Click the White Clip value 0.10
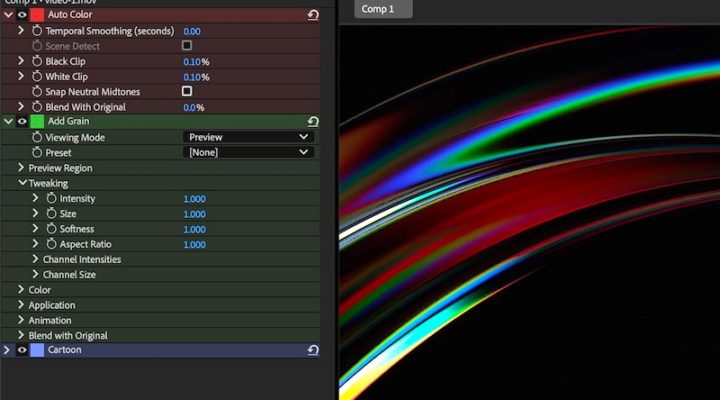 pyautogui.click(x=192, y=77)
